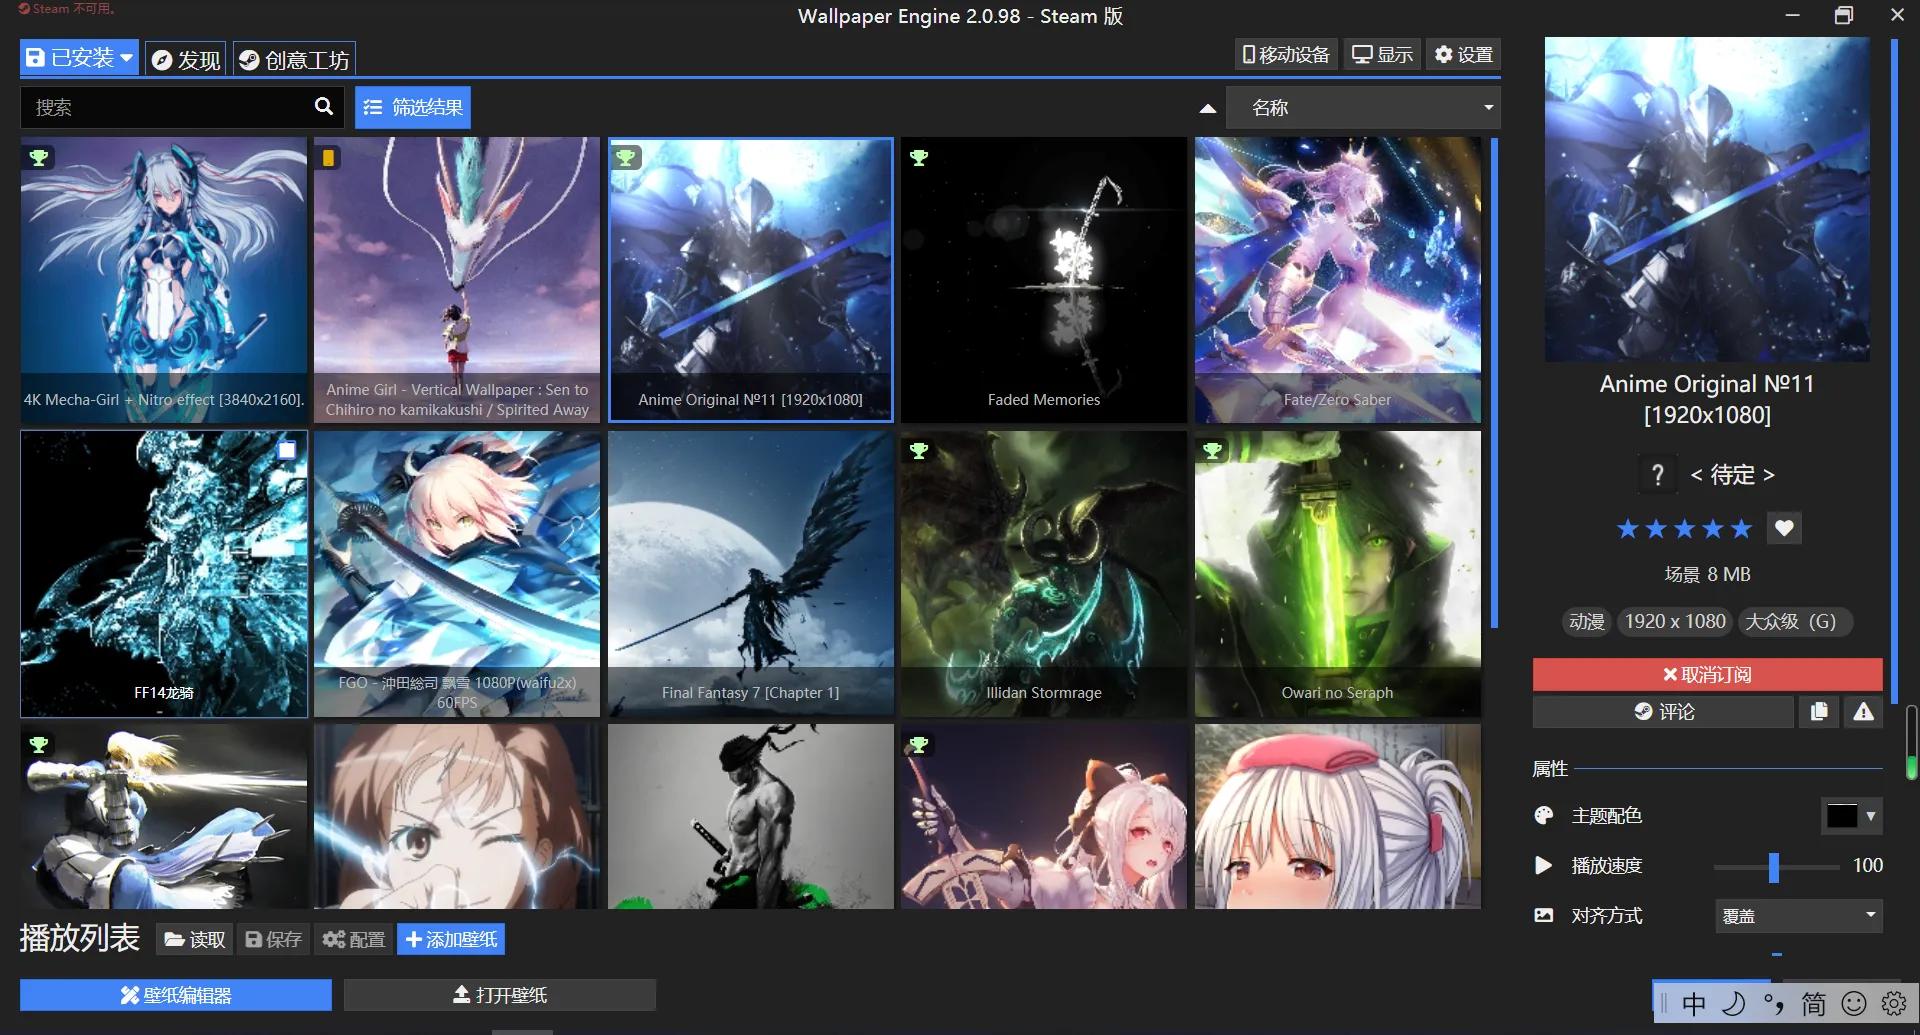Select the FF14龙骑 wallpaper
The width and height of the screenshot is (1920, 1035).
[164, 574]
